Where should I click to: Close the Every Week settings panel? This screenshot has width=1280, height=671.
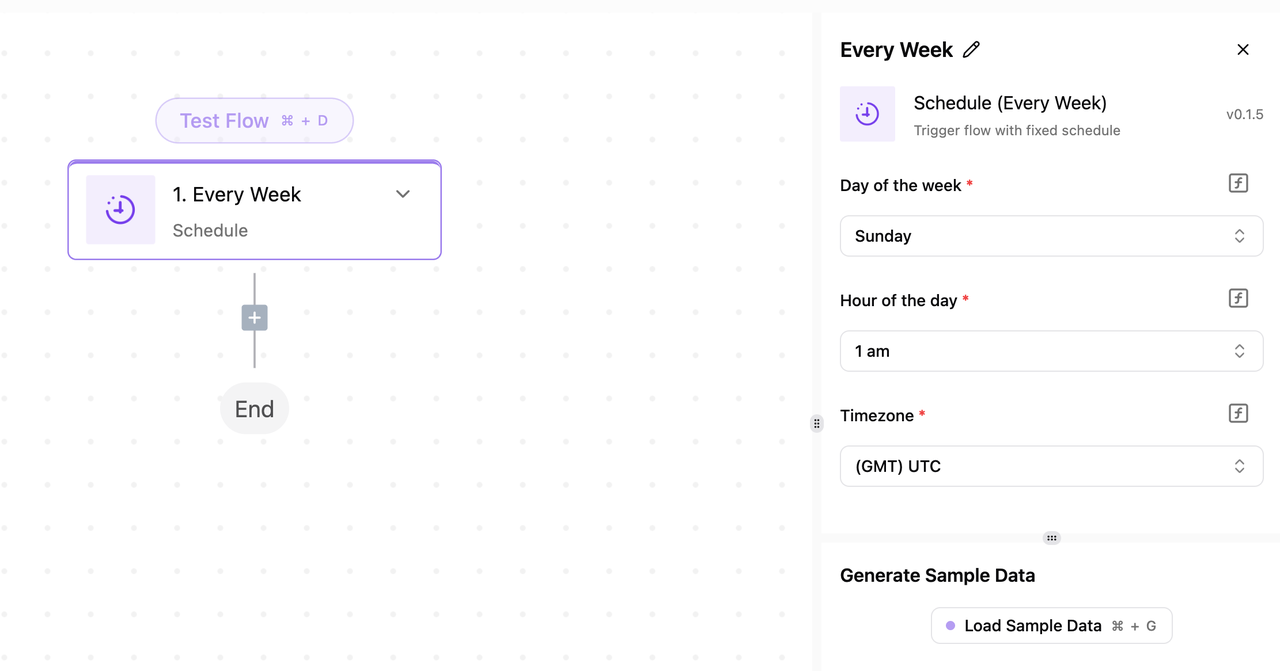1243,50
